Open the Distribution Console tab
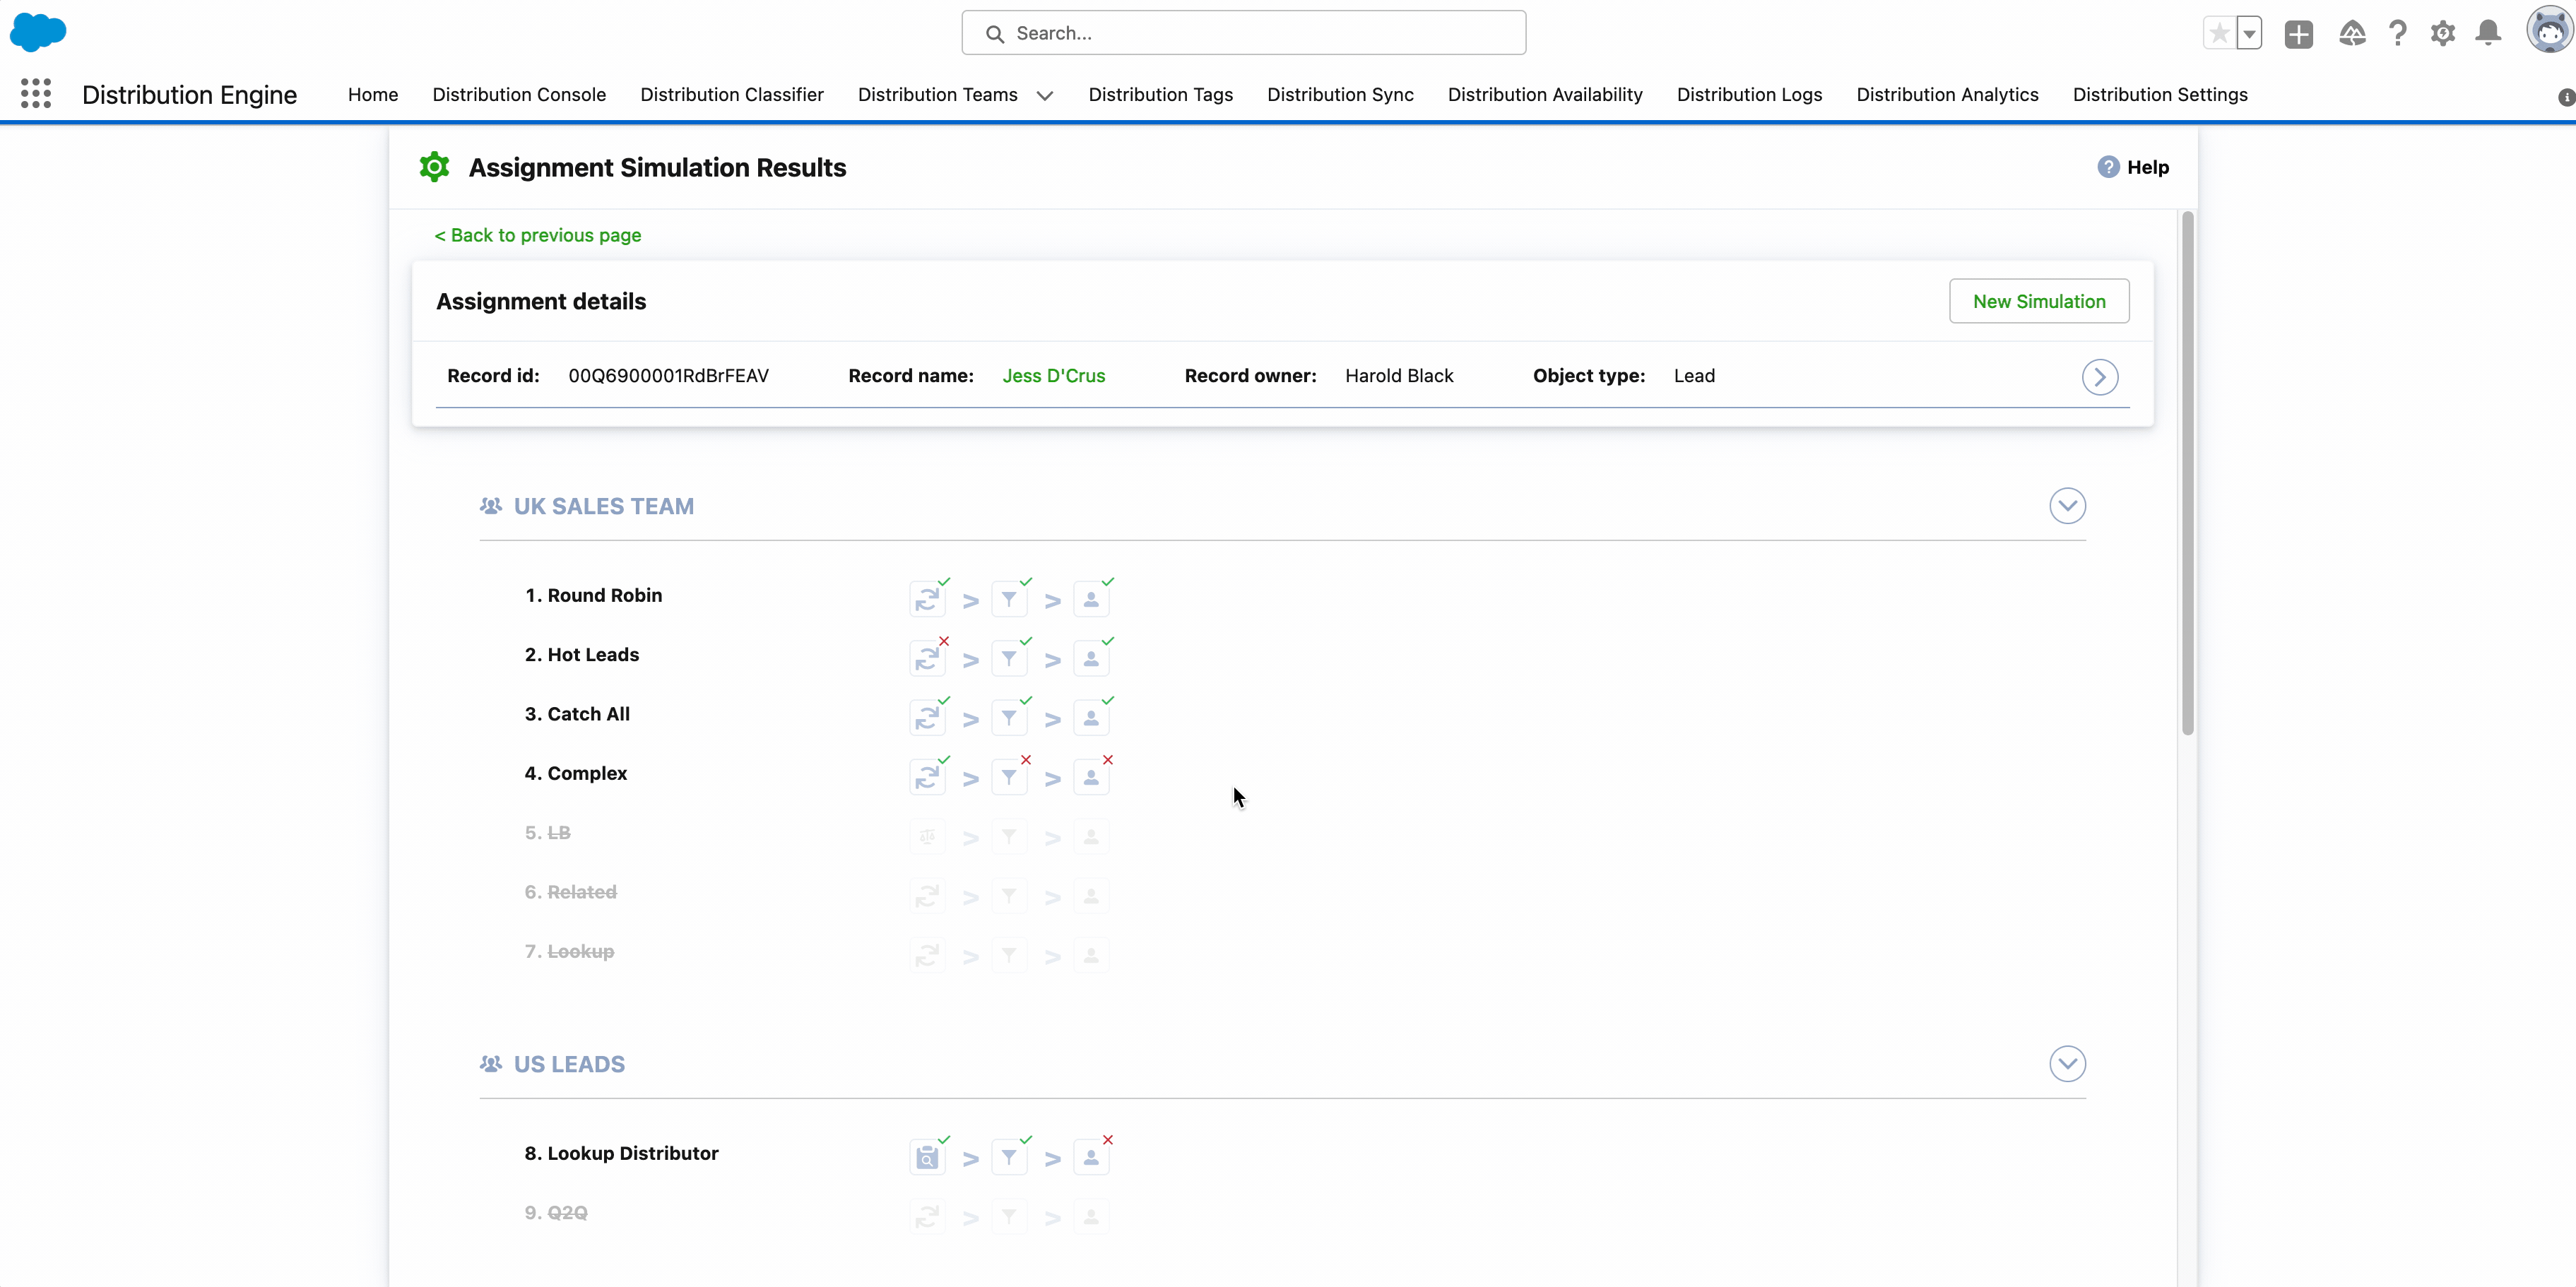Viewport: 2576px width, 1287px height. point(519,94)
